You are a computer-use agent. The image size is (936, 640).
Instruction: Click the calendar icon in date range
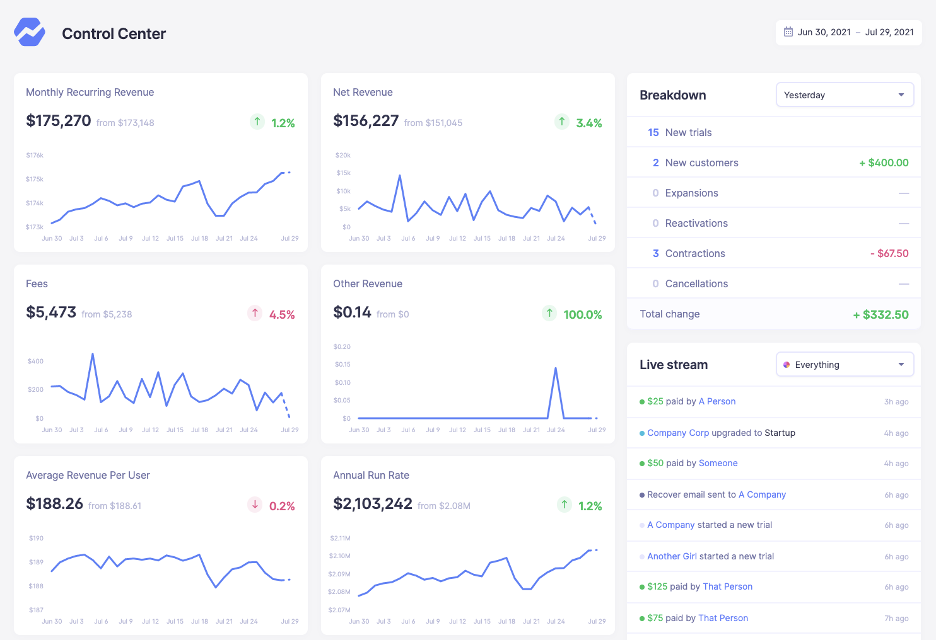tap(788, 32)
